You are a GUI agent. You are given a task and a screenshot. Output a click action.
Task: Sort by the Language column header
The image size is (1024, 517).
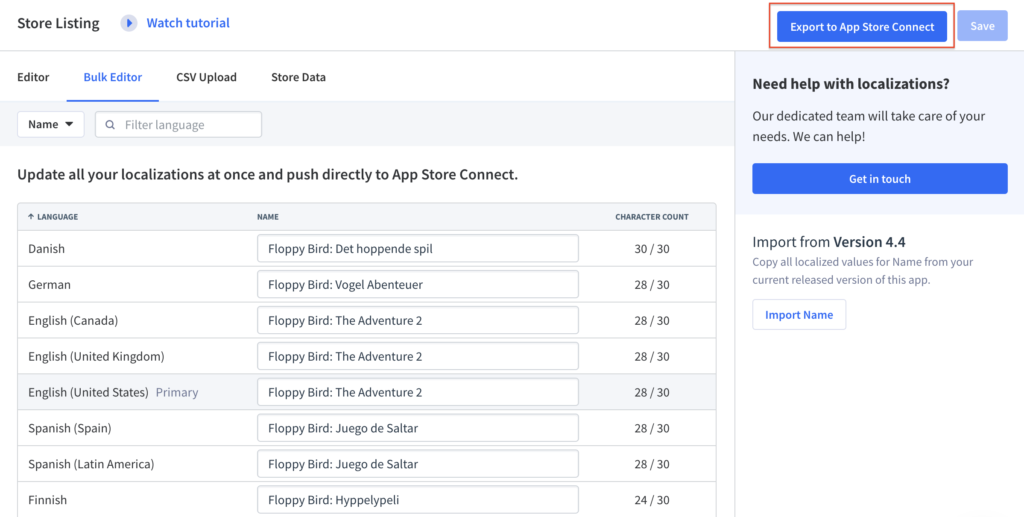(53, 217)
